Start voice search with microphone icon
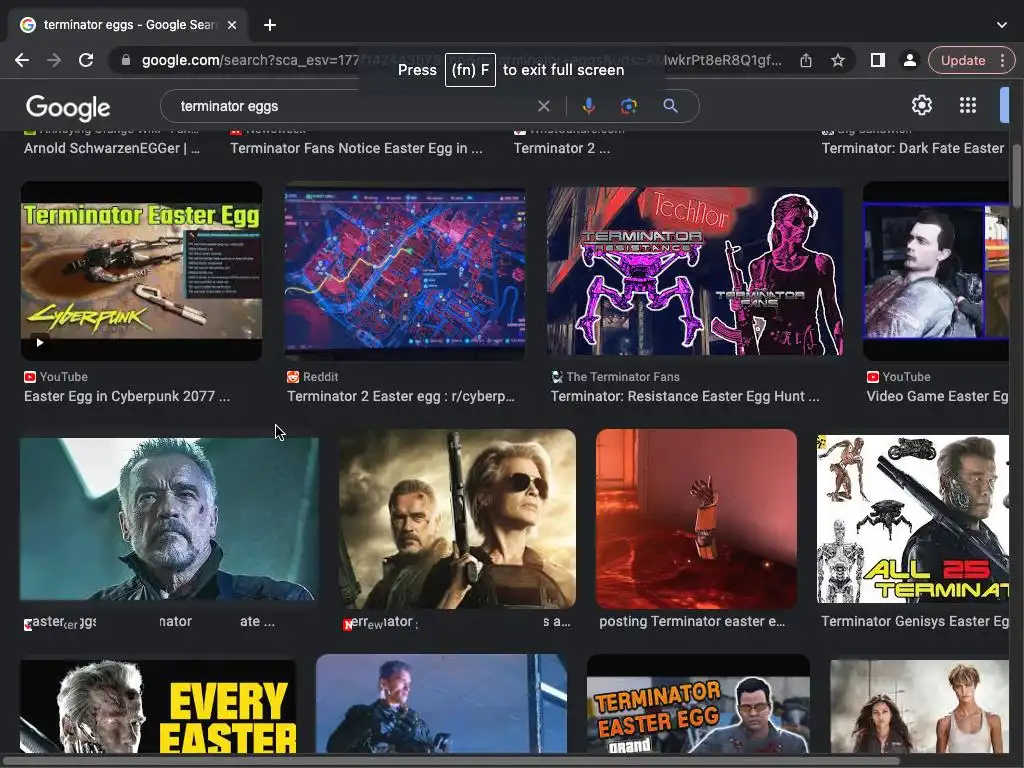Screen dimensions: 1024x768 pos(588,106)
